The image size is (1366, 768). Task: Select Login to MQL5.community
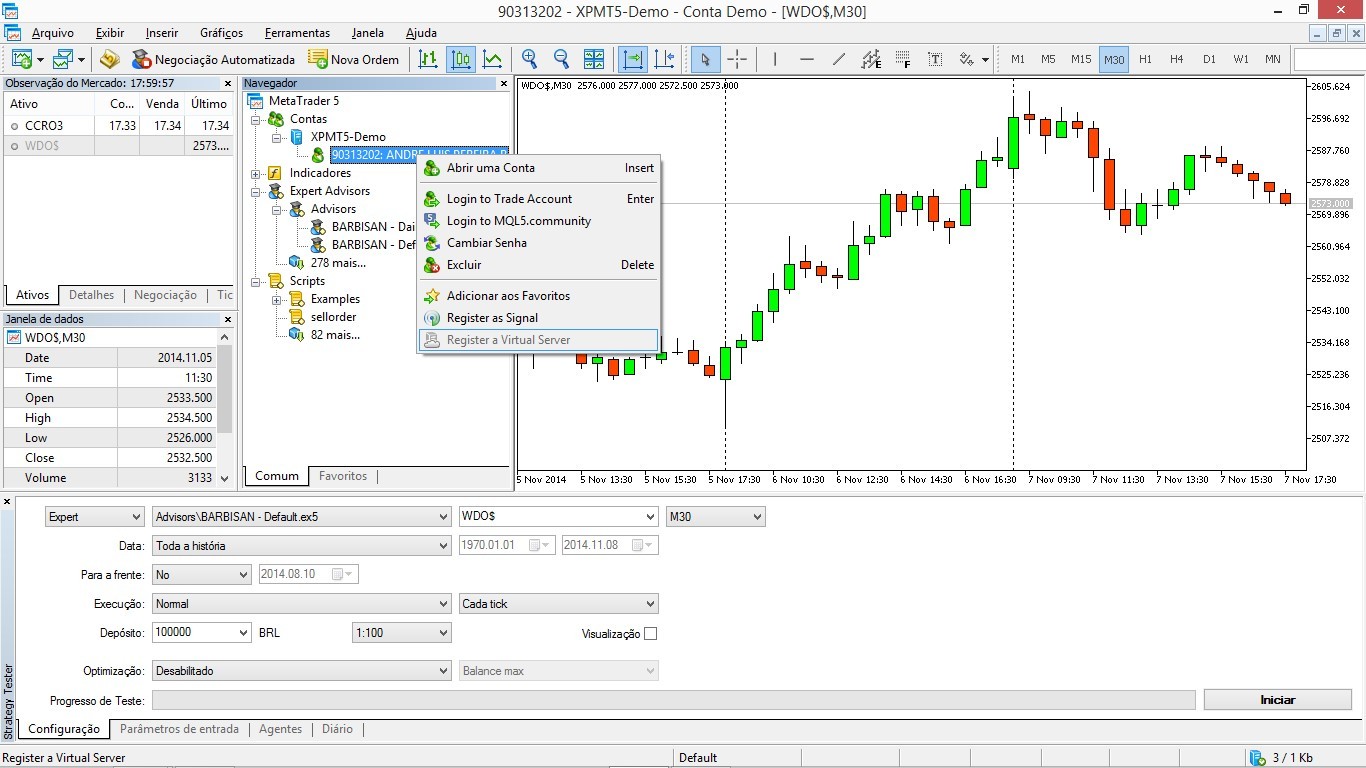coord(540,221)
